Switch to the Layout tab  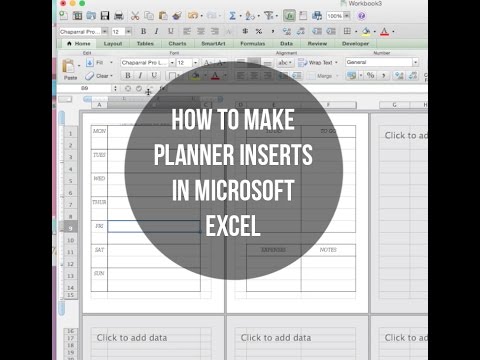[113, 44]
